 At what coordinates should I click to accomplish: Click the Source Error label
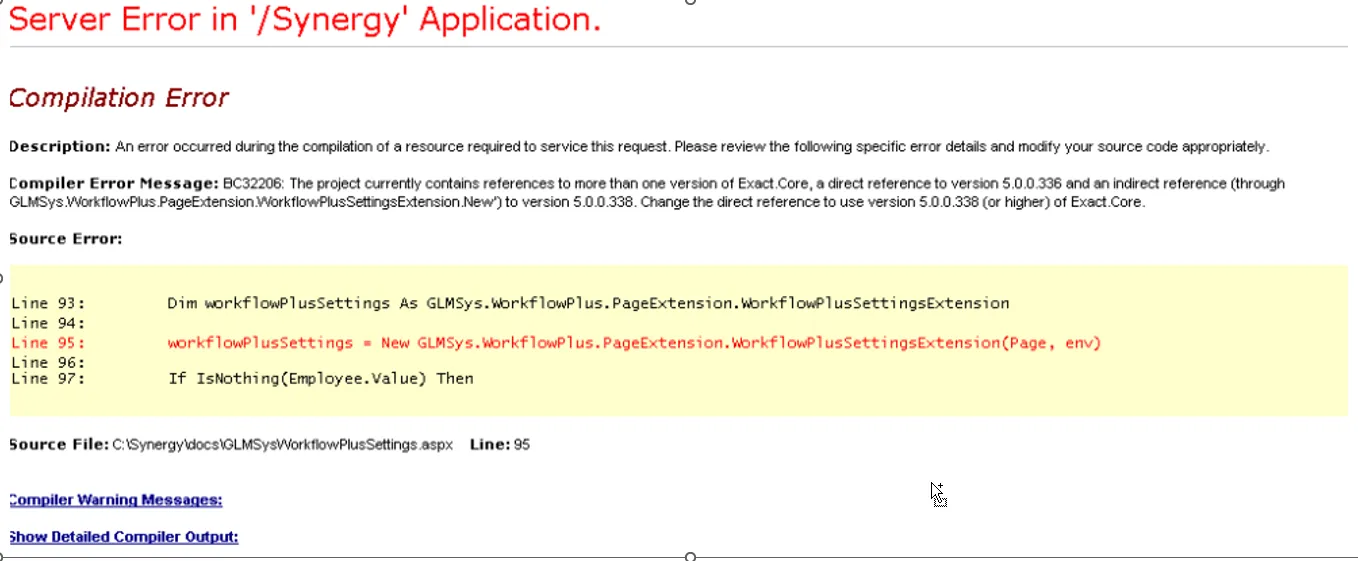pos(65,239)
